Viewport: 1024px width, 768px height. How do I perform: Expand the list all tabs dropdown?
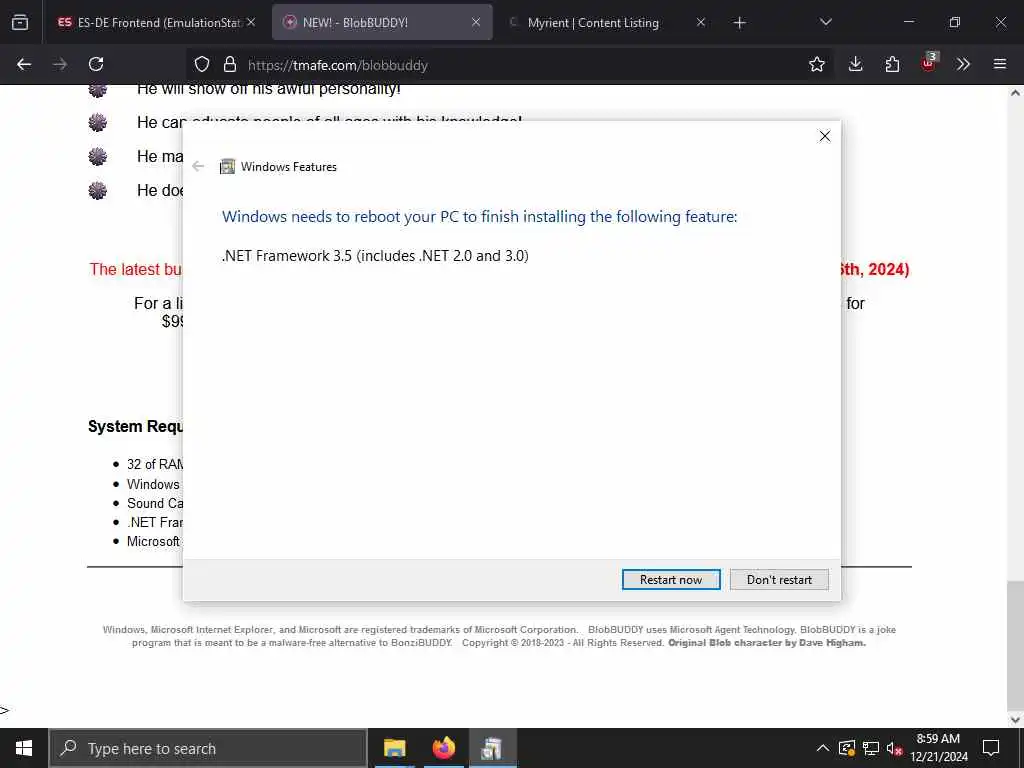coord(825,22)
